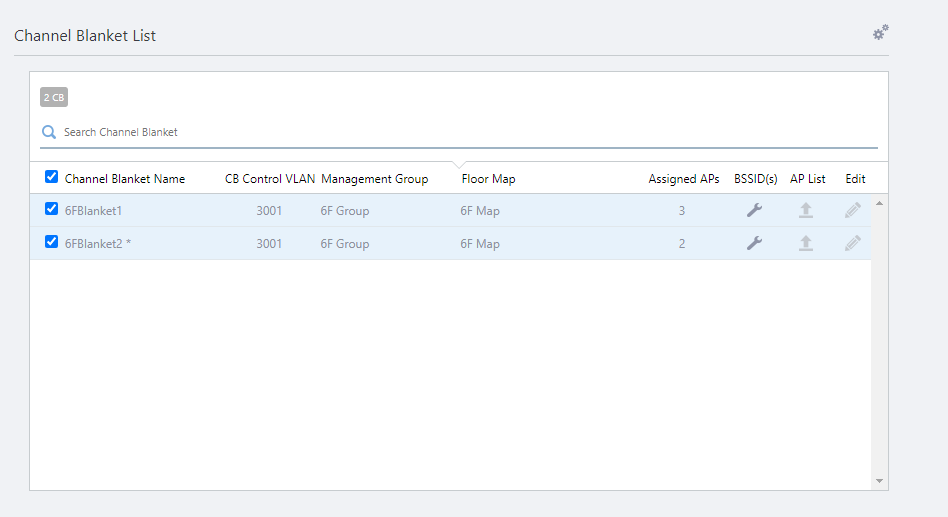The image size is (948, 517).
Task: Click BSSID wrench icon for 6FBlanket1
Action: click(x=755, y=211)
